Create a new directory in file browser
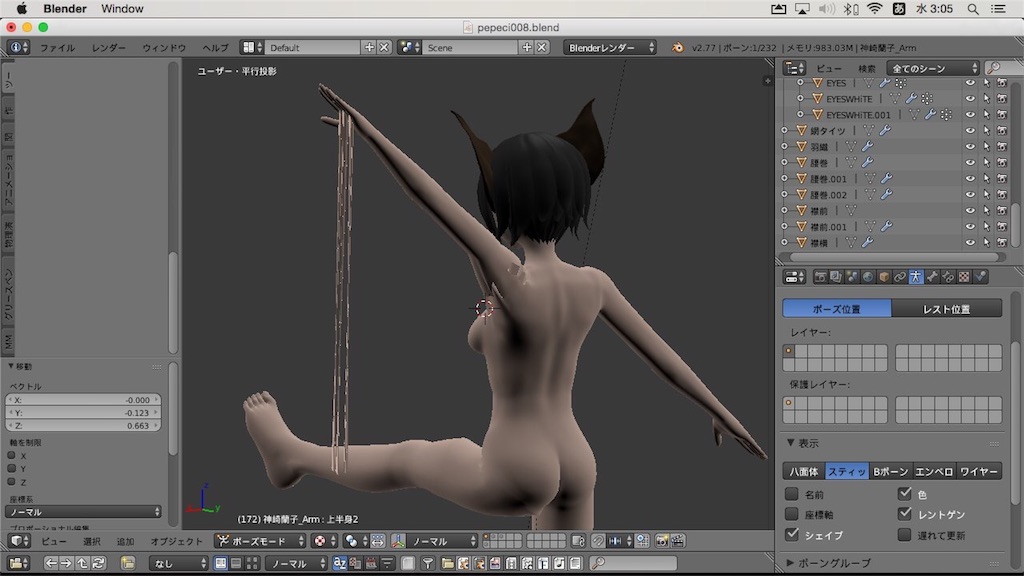 (127, 563)
